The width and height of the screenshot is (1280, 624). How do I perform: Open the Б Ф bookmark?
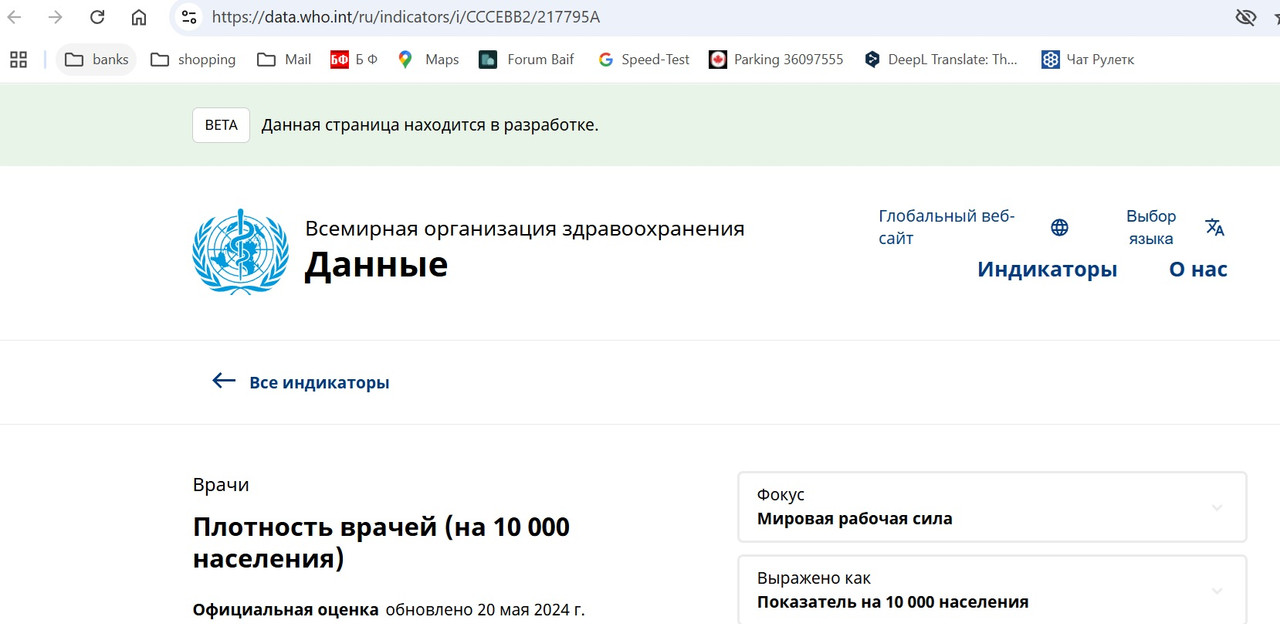point(354,60)
